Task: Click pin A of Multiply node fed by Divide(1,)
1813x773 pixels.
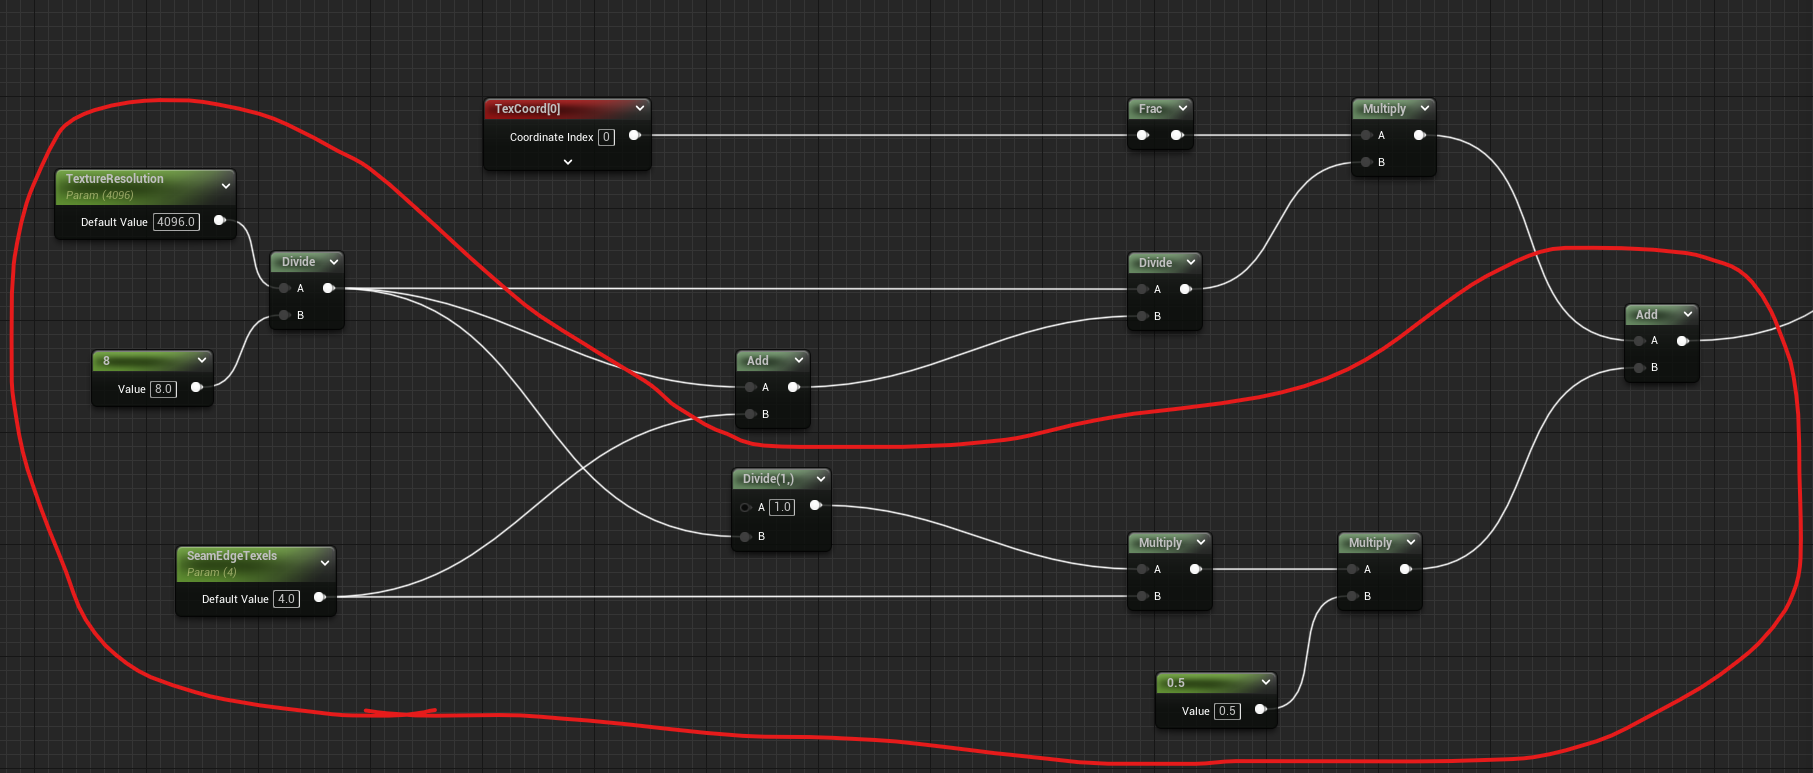Action: (1142, 569)
